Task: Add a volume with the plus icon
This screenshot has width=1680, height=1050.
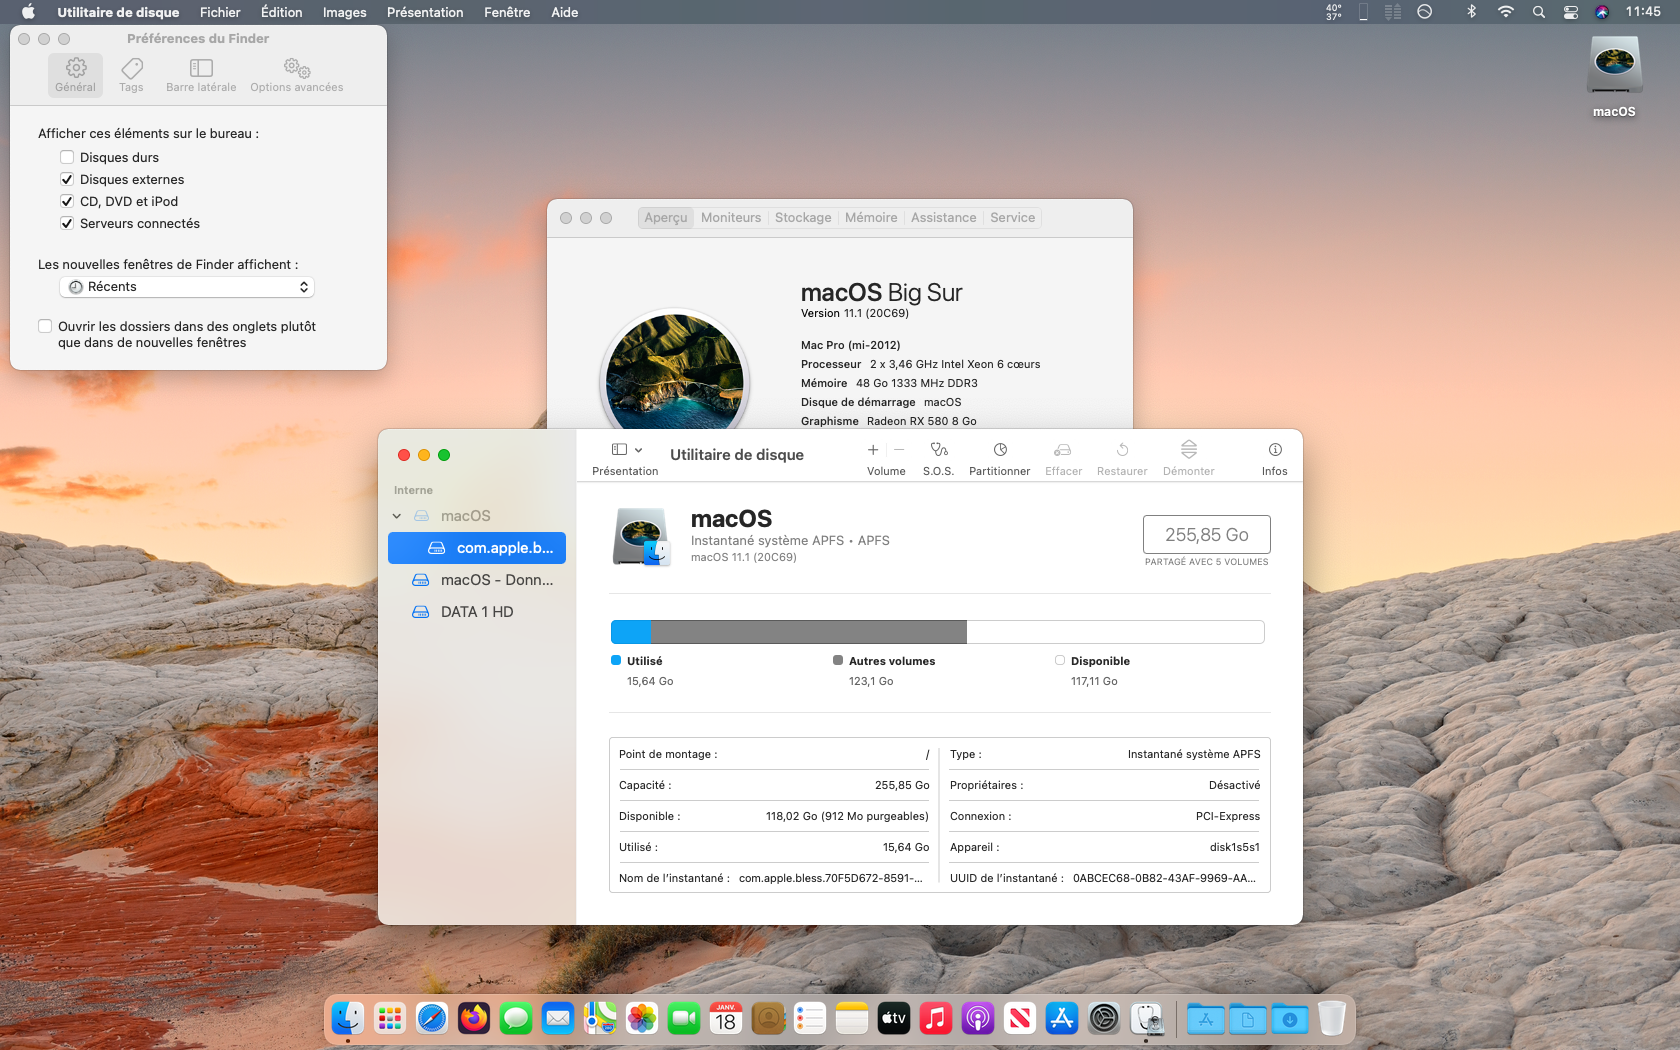Action: tap(873, 450)
